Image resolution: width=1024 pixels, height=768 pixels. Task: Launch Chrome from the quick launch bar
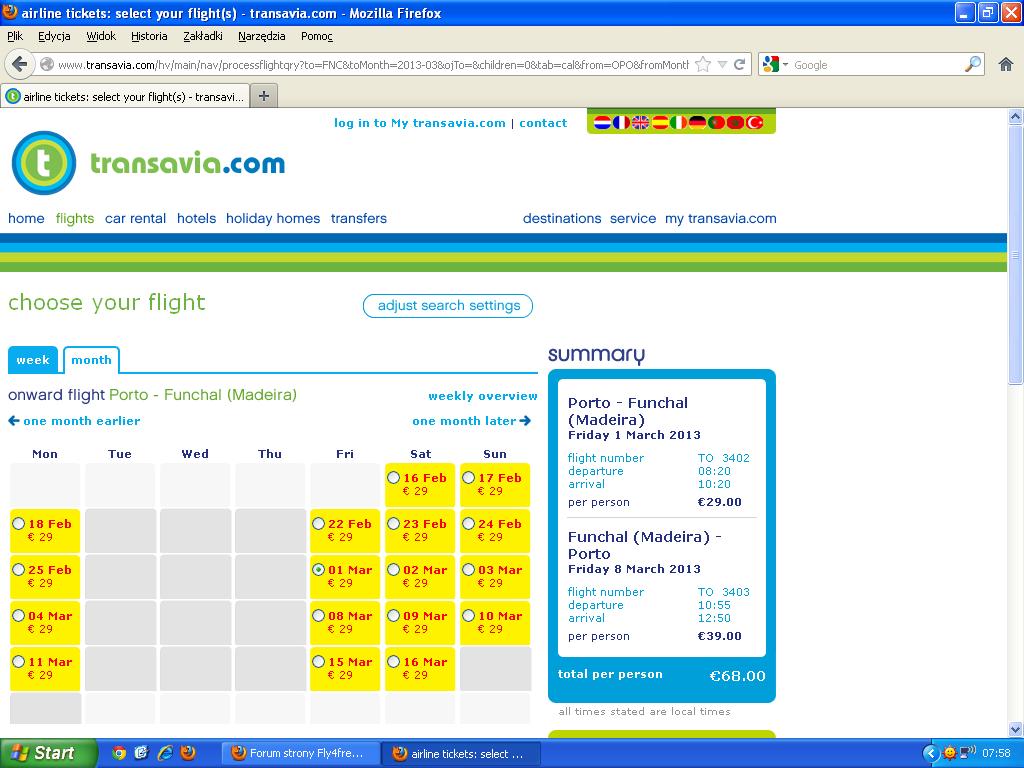(x=119, y=753)
